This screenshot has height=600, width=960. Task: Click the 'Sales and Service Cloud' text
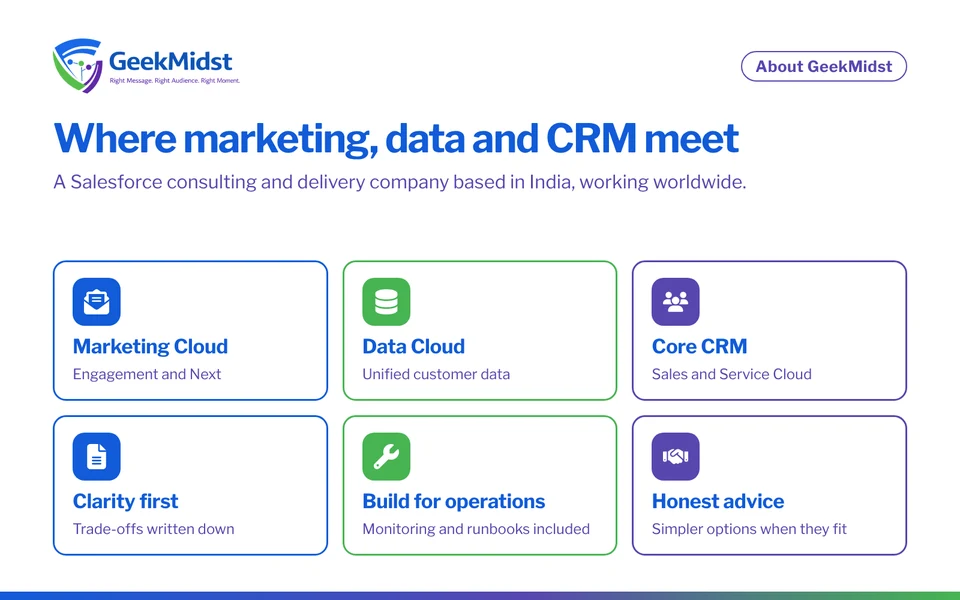732,374
